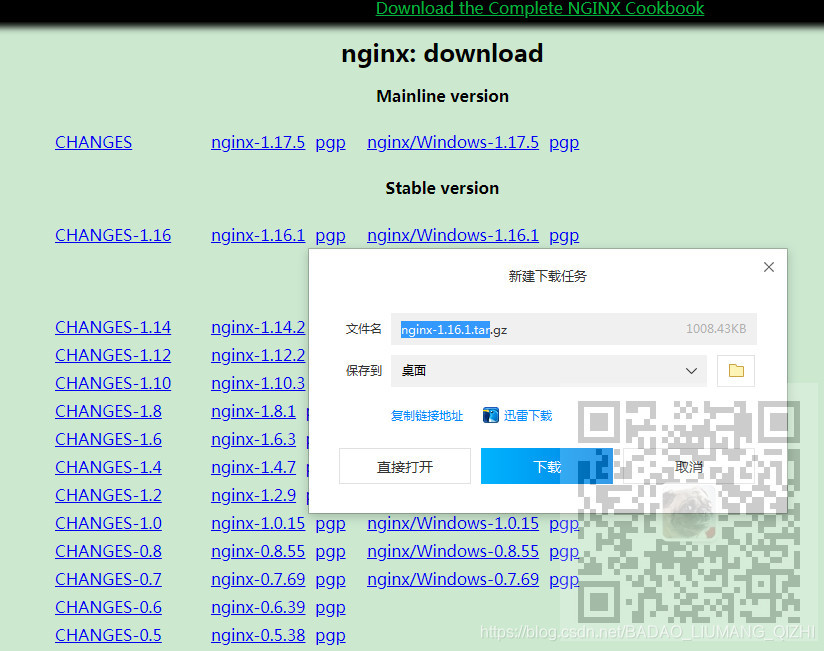Open pgp signature for nginx-1.0.15
The height and width of the screenshot is (651, 824).
(331, 524)
